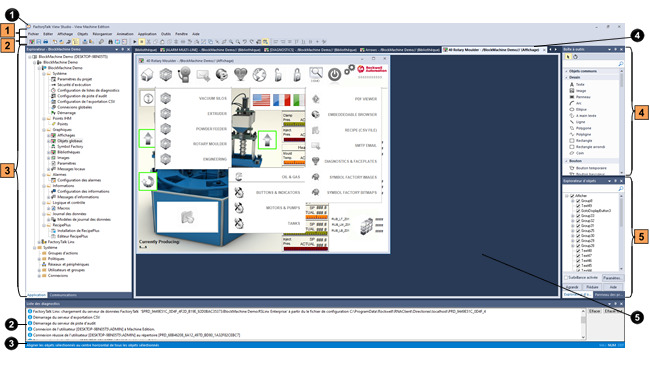This screenshot has height=370, width=650.
Task: Expand the Bibliothèques node in the tree
Action: click(49, 152)
